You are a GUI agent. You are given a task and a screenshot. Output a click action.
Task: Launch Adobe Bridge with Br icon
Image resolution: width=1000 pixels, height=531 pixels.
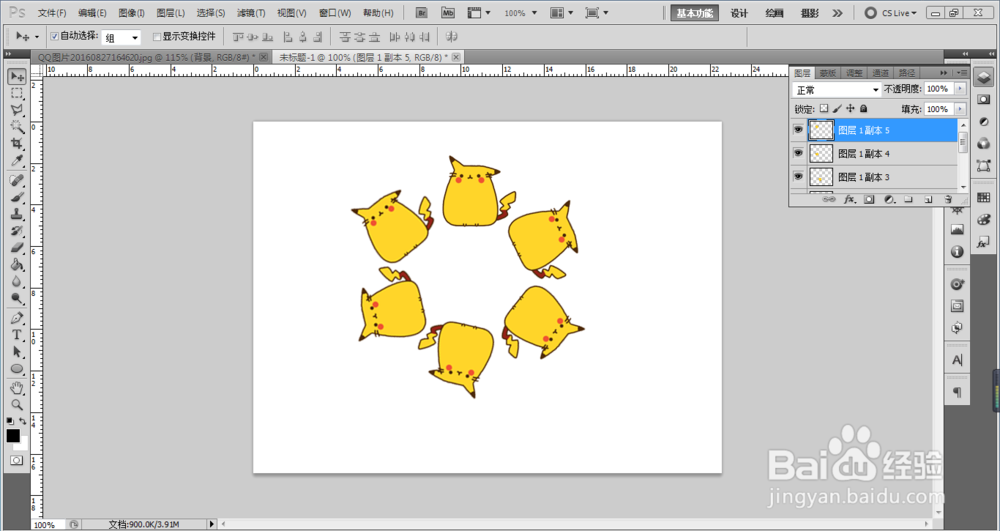[422, 13]
